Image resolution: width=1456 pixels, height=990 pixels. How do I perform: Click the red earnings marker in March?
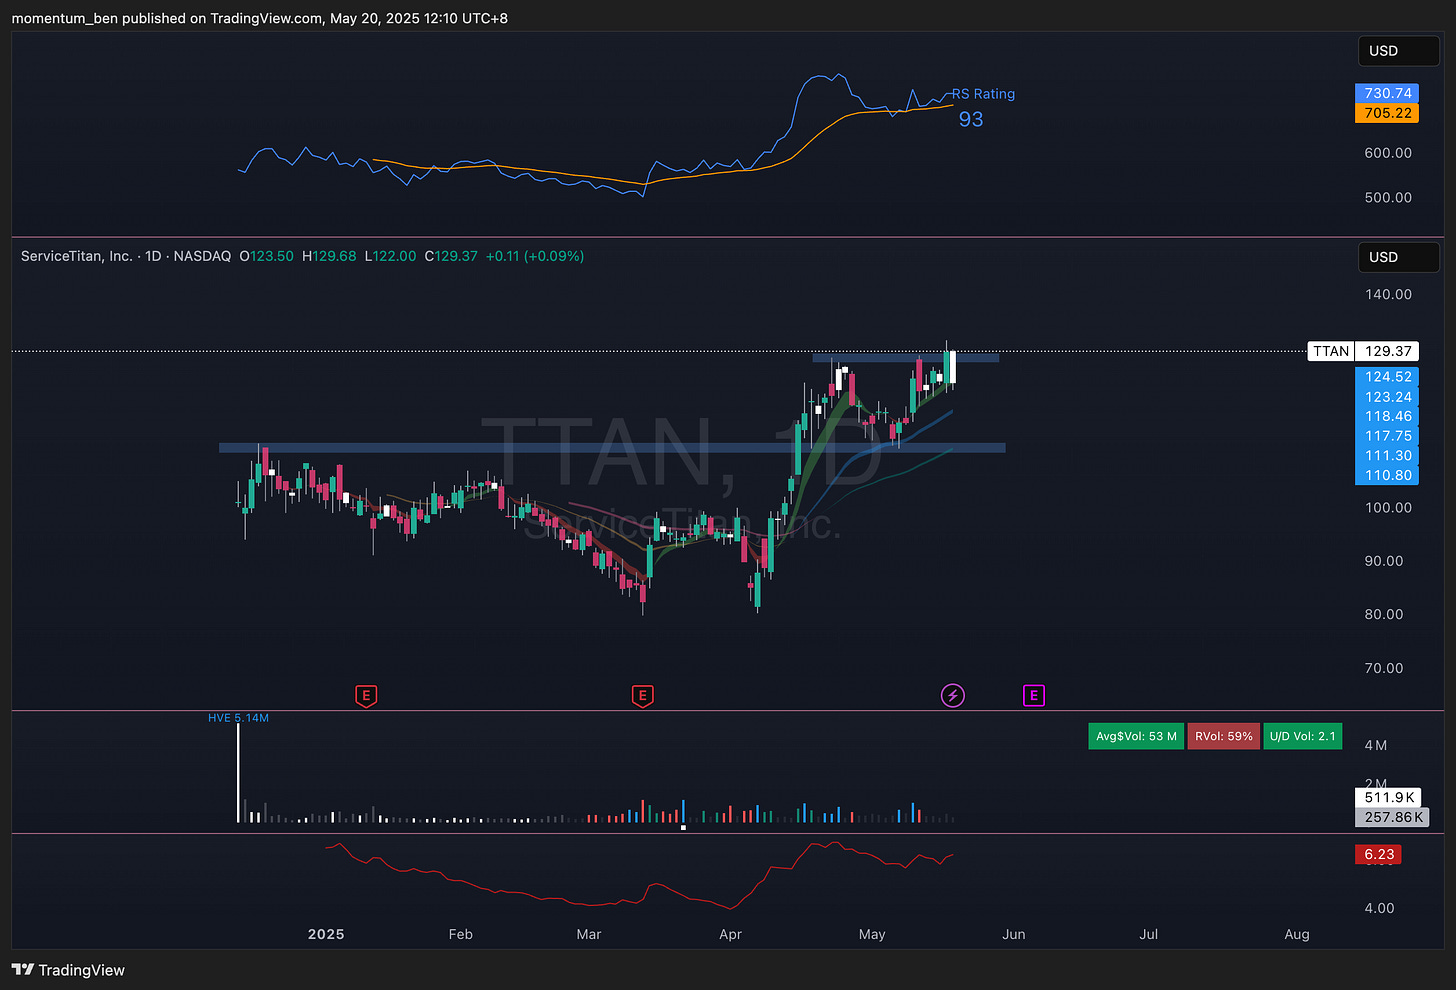643,695
